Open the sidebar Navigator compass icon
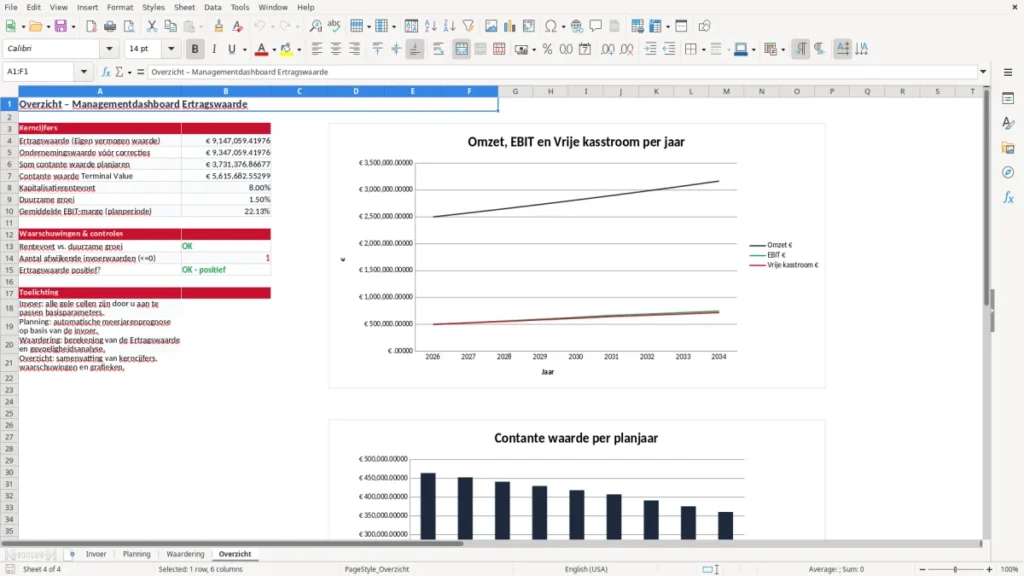1024x576 pixels. coord(1008,172)
